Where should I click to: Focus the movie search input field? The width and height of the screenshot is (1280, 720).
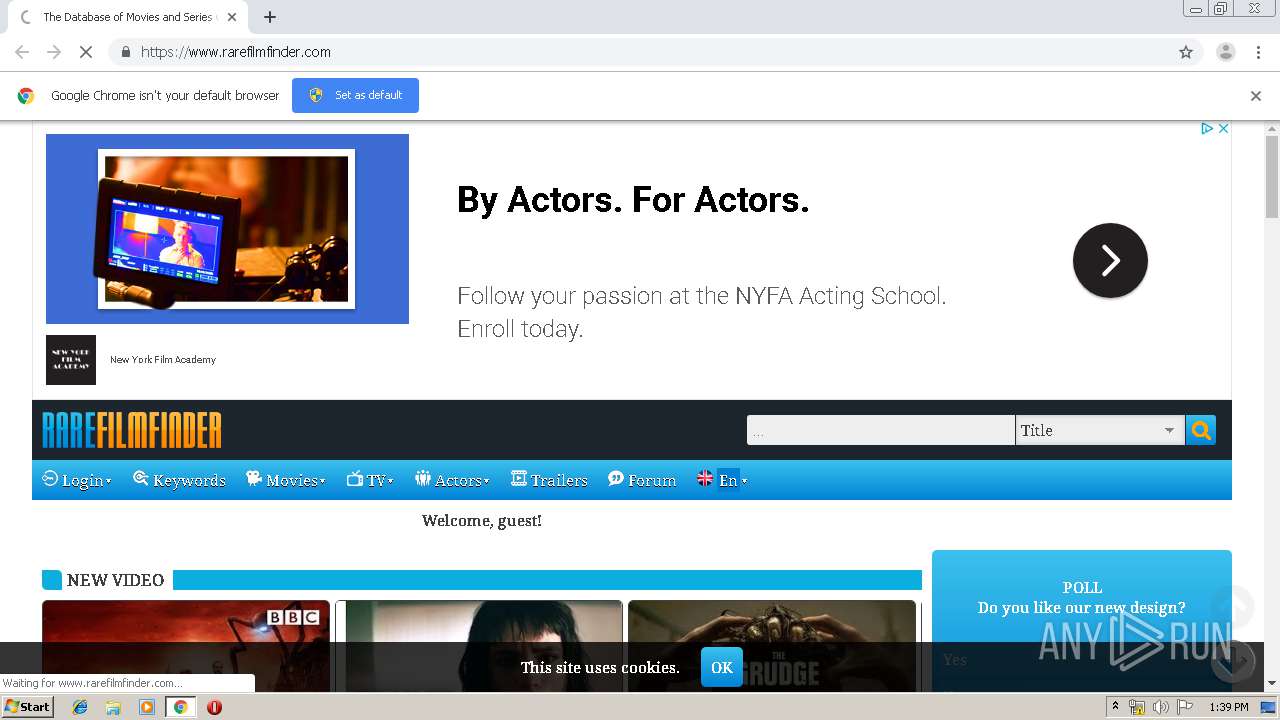[x=880, y=430]
